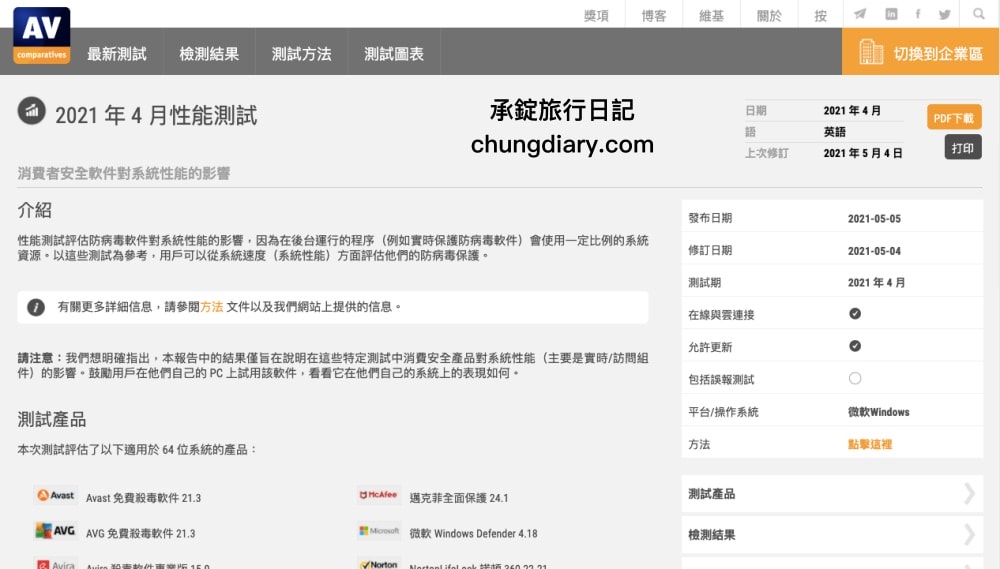Open the 按 top link
1000x569 pixels.
coord(821,15)
